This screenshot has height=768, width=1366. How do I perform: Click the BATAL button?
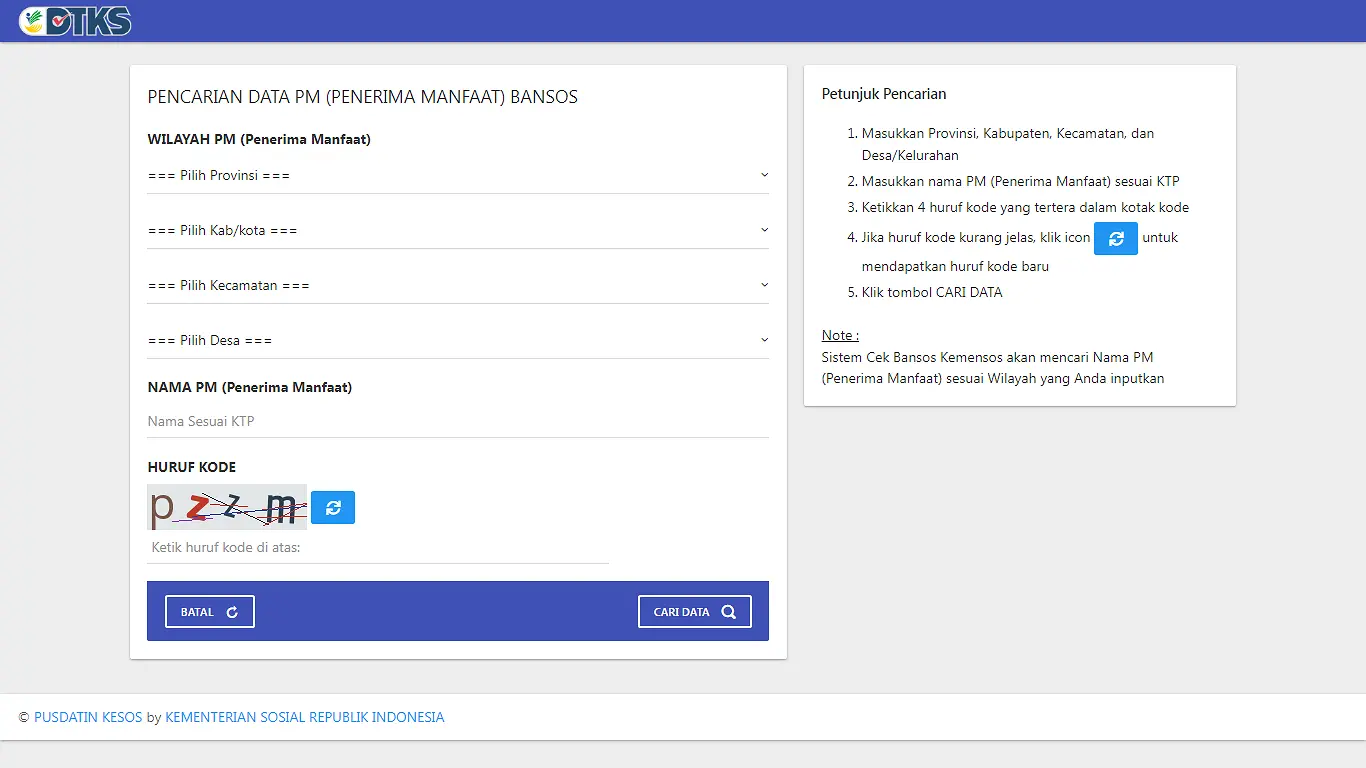210,612
